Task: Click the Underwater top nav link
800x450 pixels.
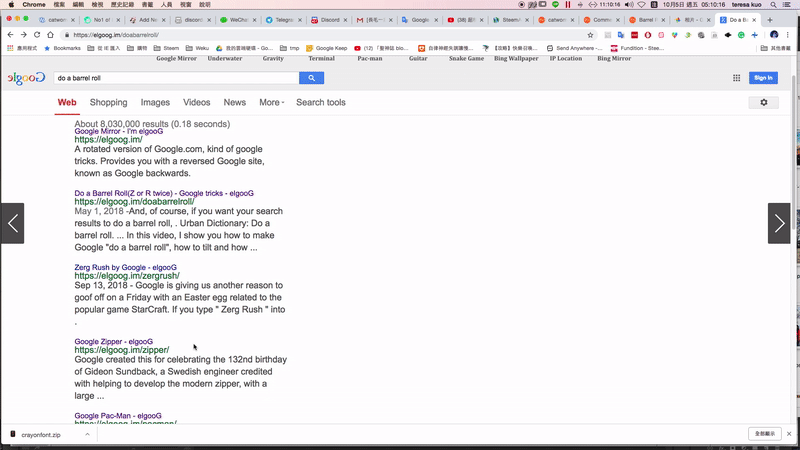Action: (x=224, y=59)
